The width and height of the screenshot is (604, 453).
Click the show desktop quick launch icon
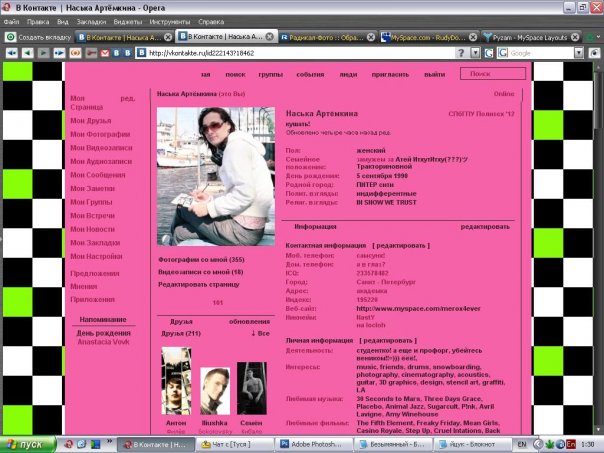pos(95,444)
